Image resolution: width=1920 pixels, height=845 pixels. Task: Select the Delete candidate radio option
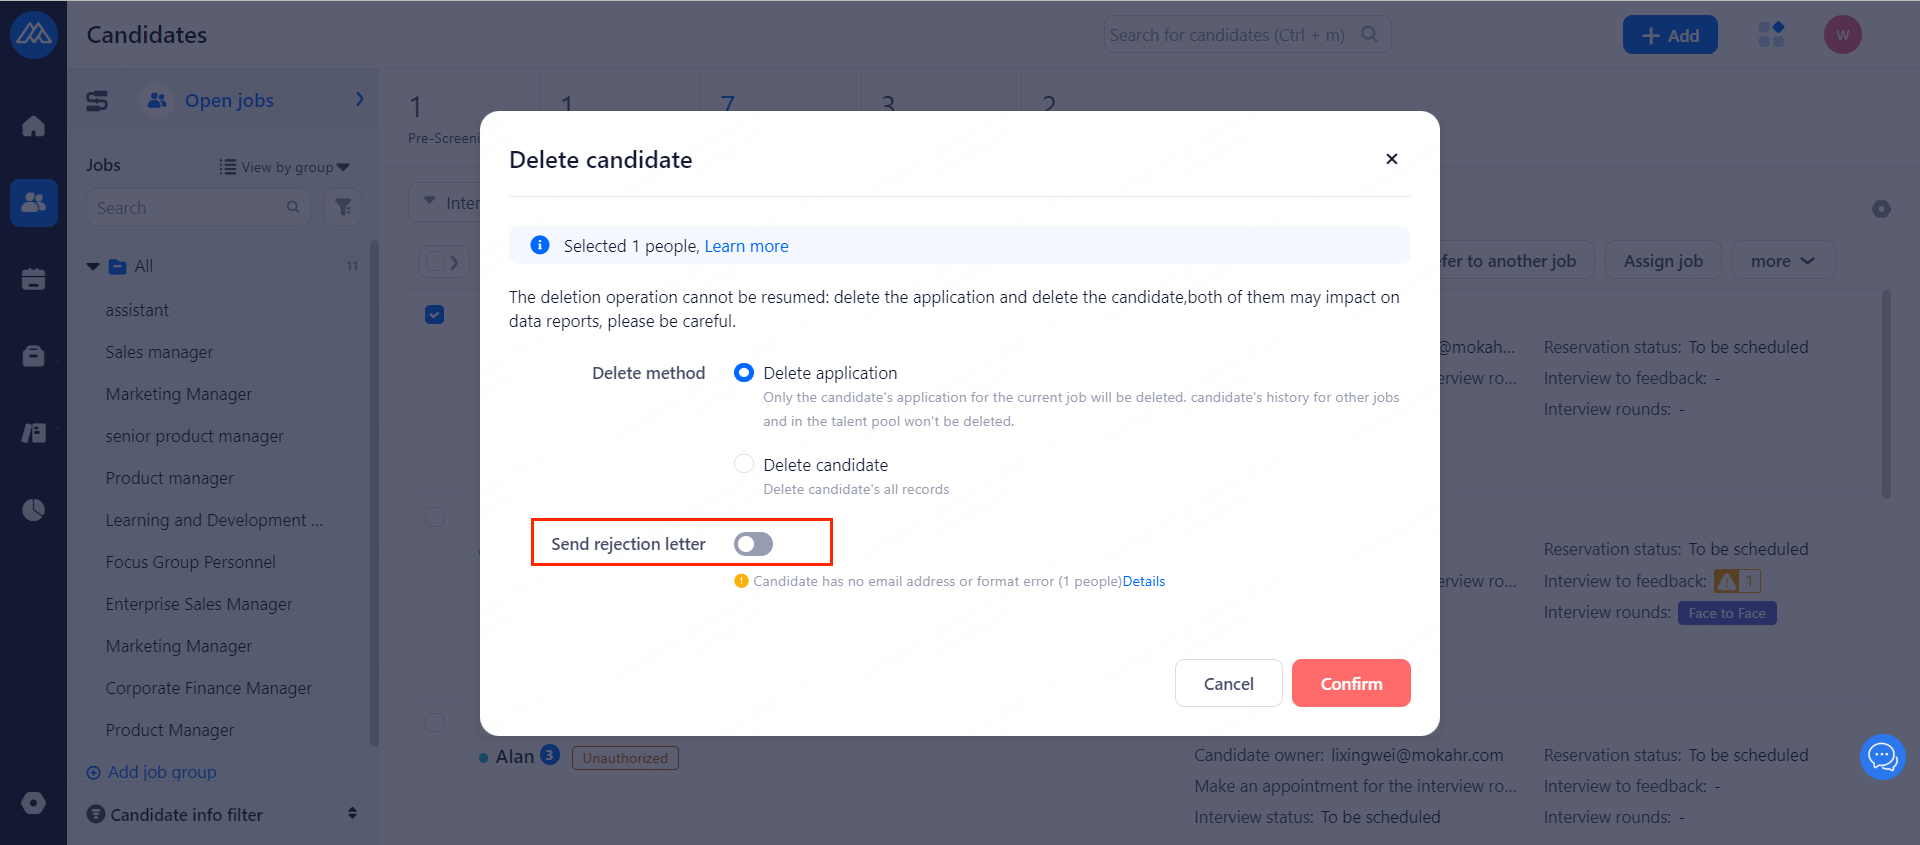pos(744,464)
